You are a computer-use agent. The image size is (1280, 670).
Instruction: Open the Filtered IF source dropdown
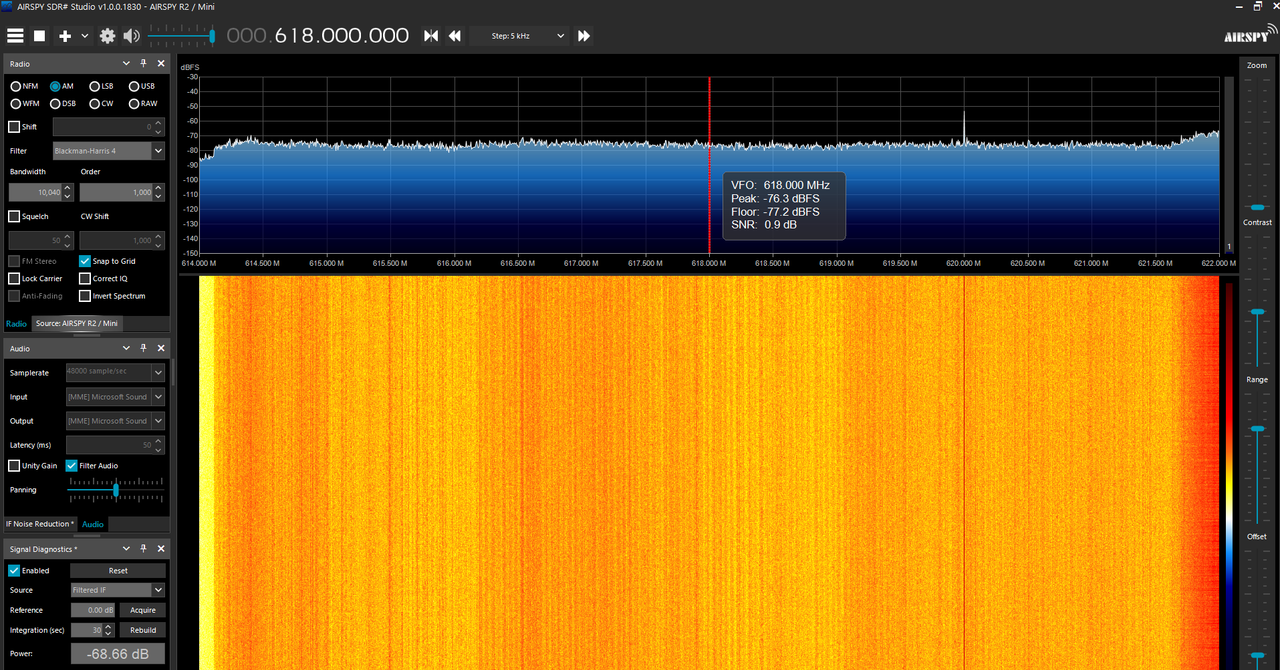coord(118,590)
